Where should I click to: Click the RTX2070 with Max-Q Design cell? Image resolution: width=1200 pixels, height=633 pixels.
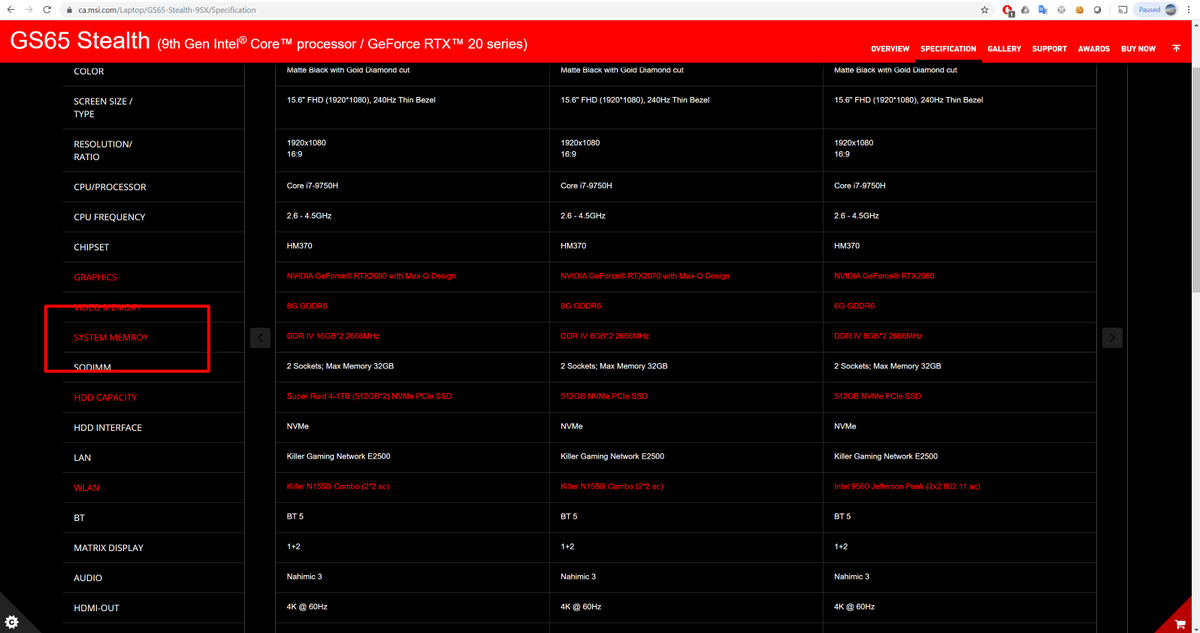coord(645,276)
